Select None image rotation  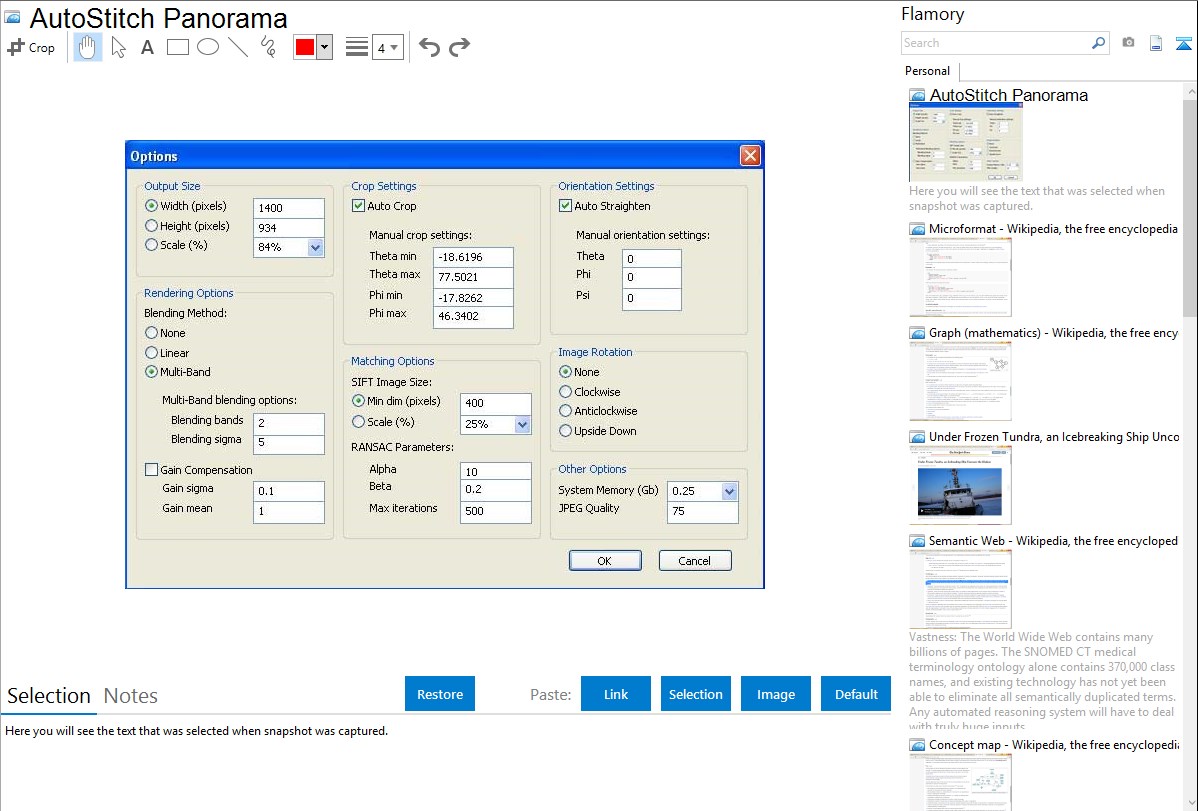click(565, 371)
